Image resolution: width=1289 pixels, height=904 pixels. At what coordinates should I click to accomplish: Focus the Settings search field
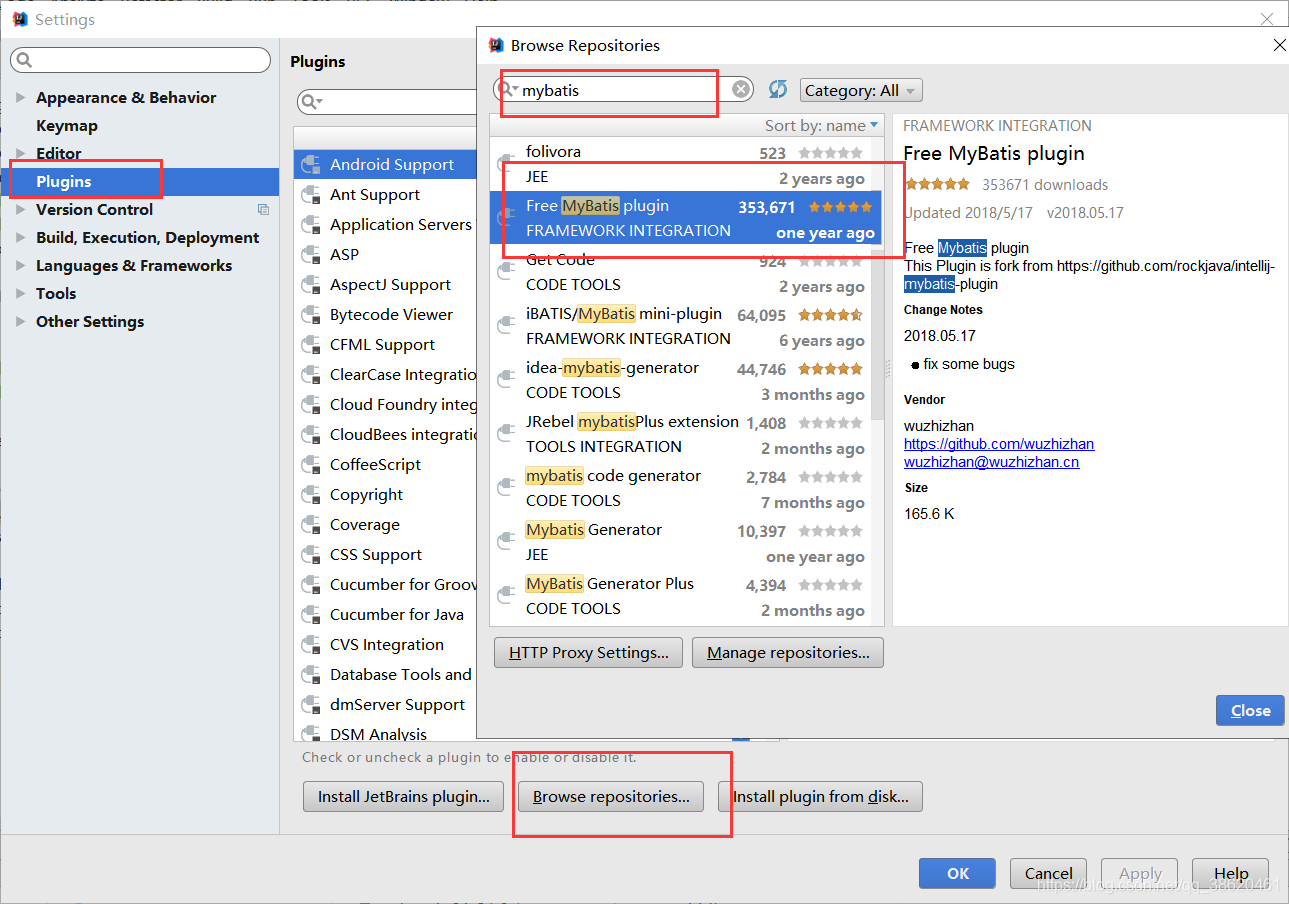(140, 60)
